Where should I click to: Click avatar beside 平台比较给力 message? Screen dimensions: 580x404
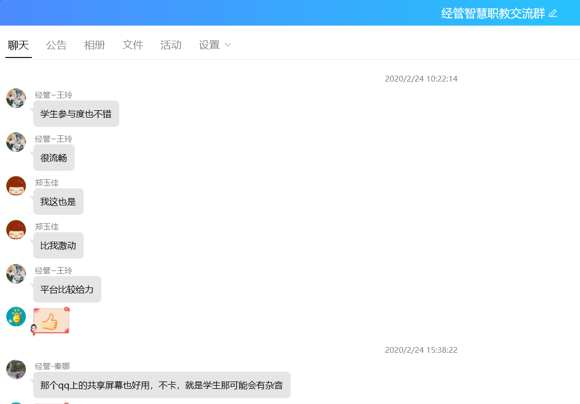click(16, 274)
